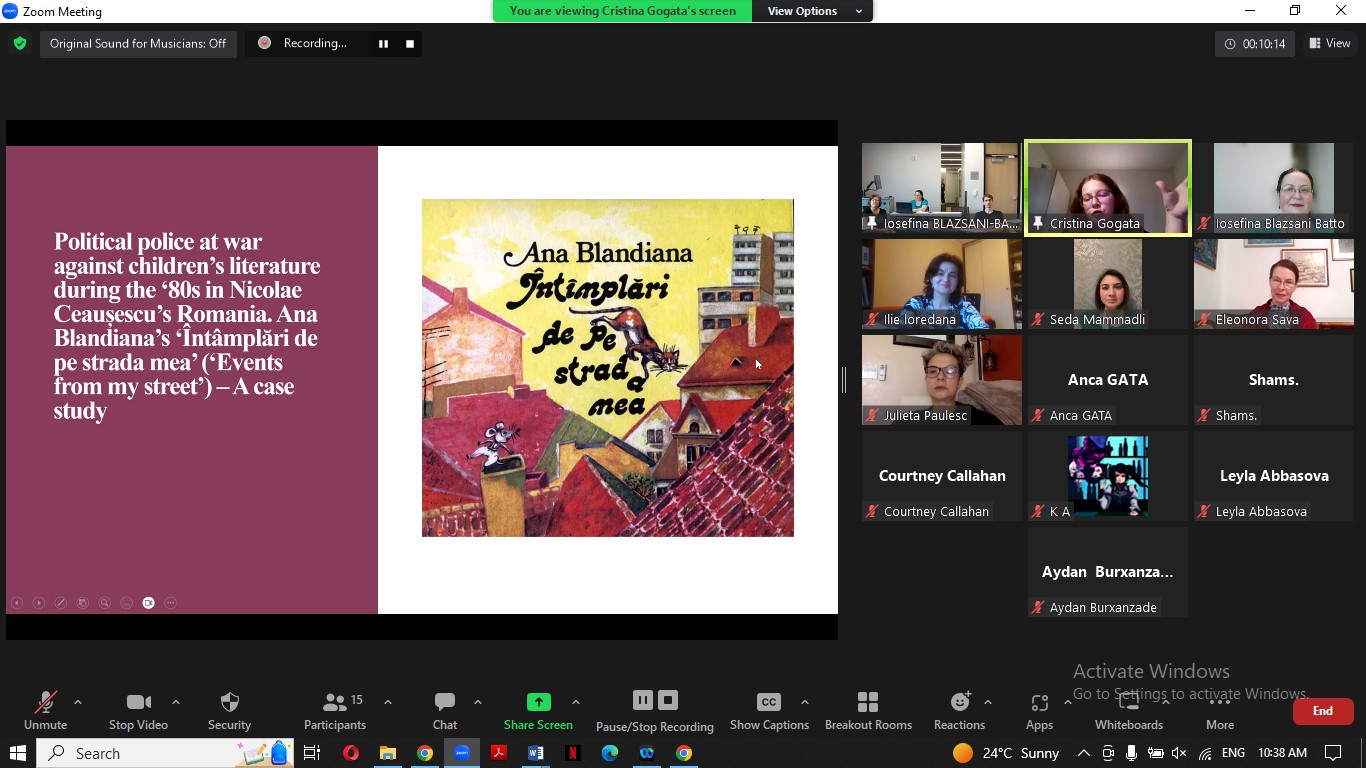1366x768 pixels.
Task: Go to next slide in shared presentation
Action: coord(39,603)
